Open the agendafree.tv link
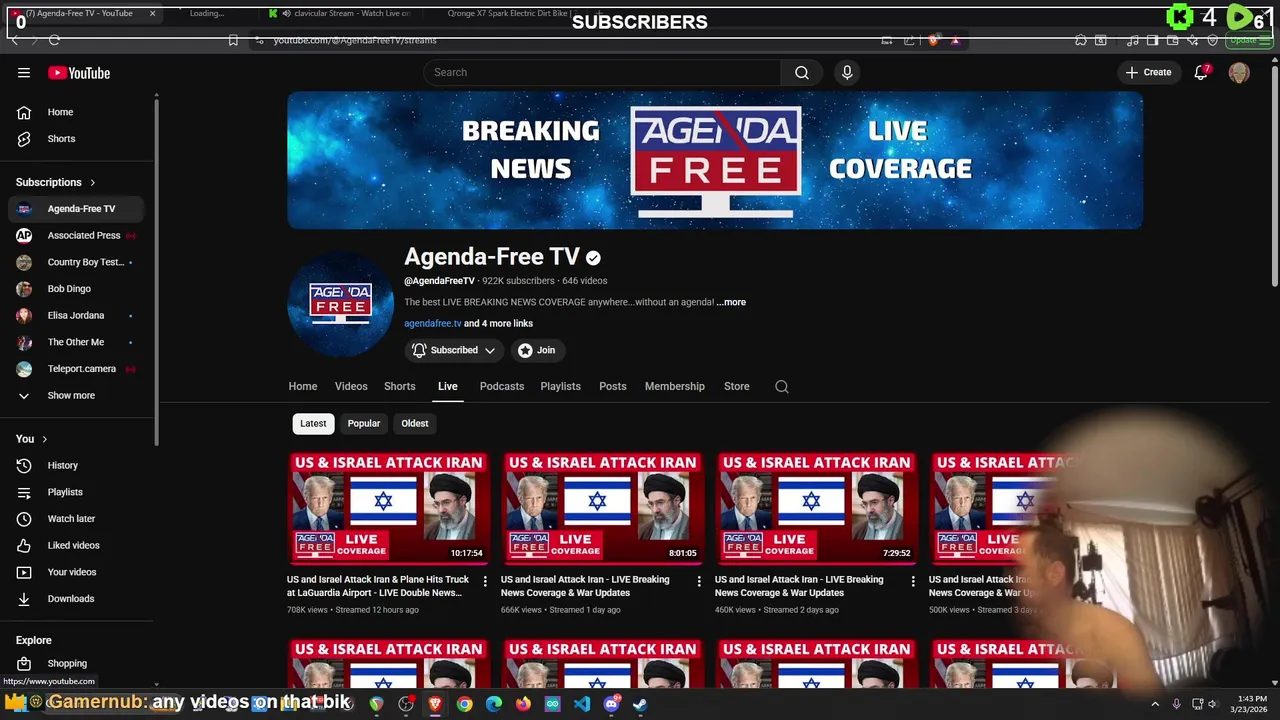Screen dimensions: 1280x720 pos(433,324)
